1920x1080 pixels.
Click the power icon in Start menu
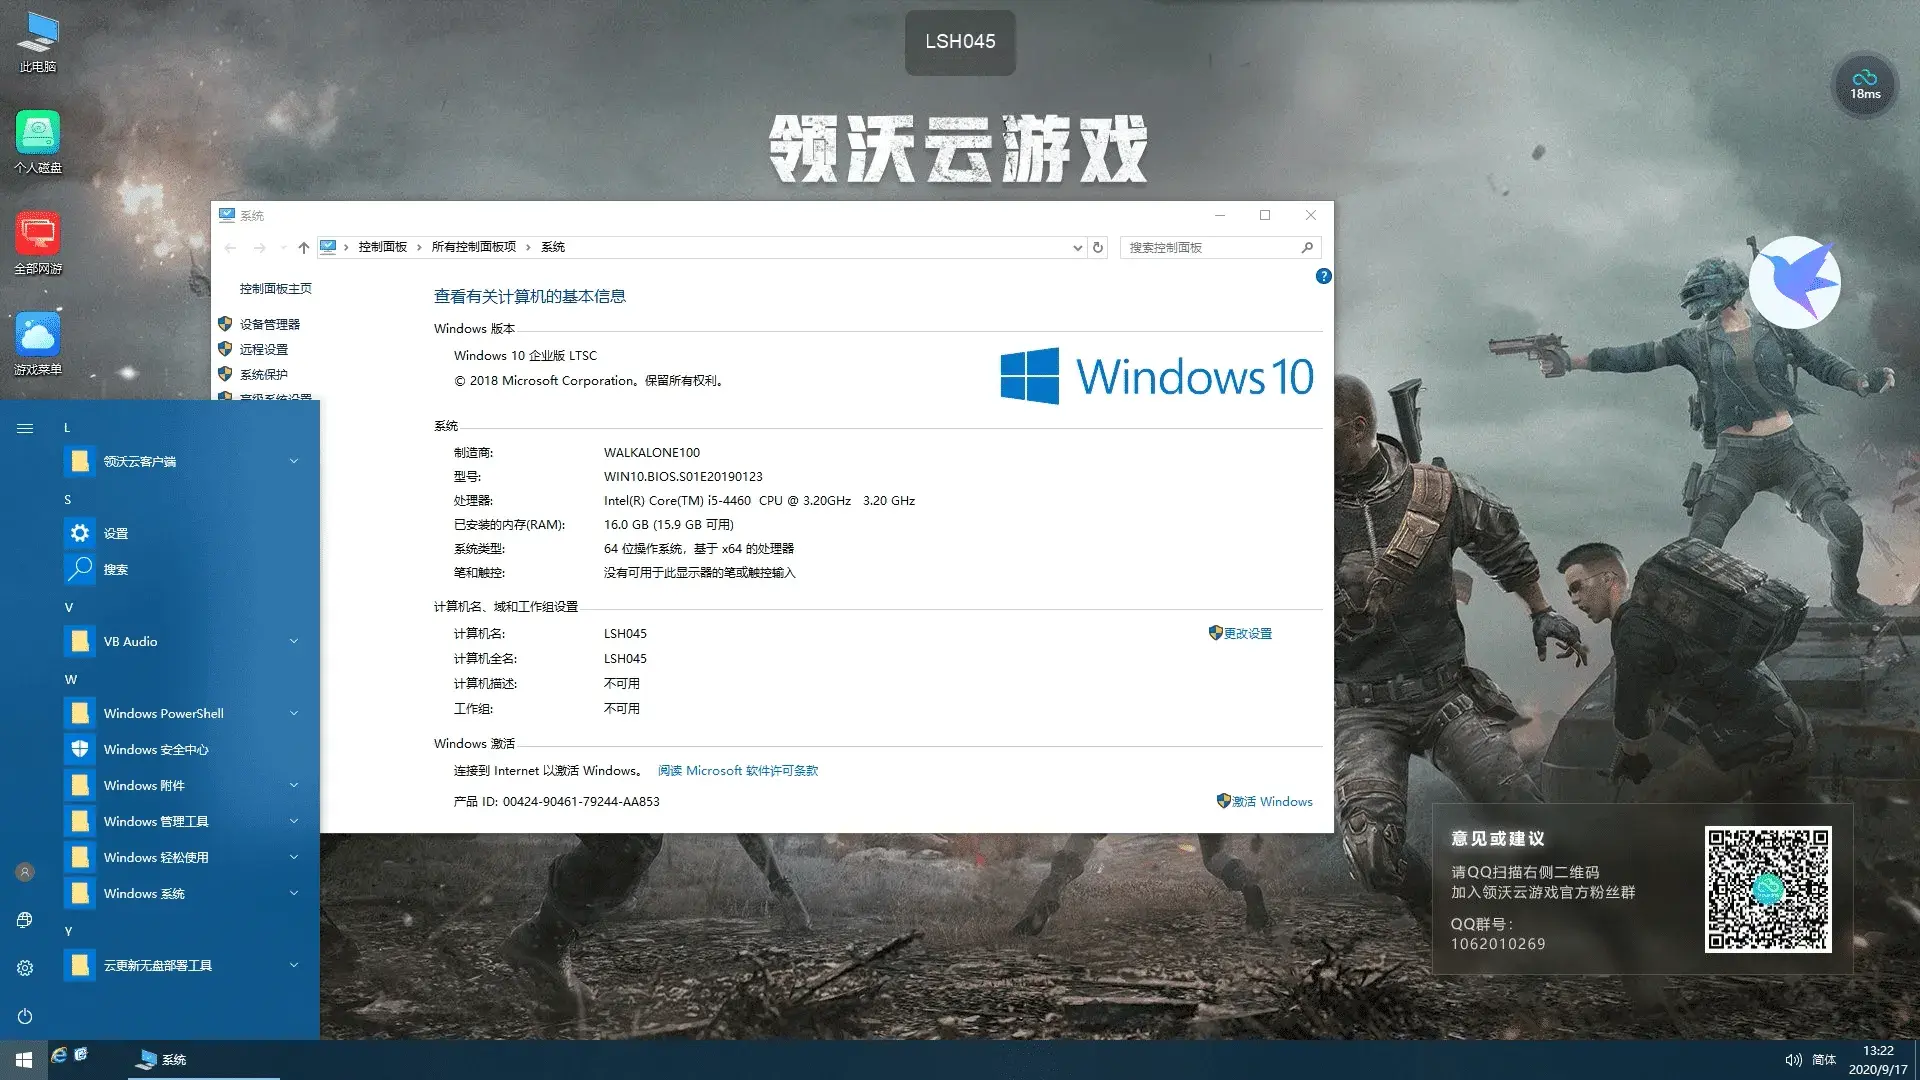click(25, 1016)
